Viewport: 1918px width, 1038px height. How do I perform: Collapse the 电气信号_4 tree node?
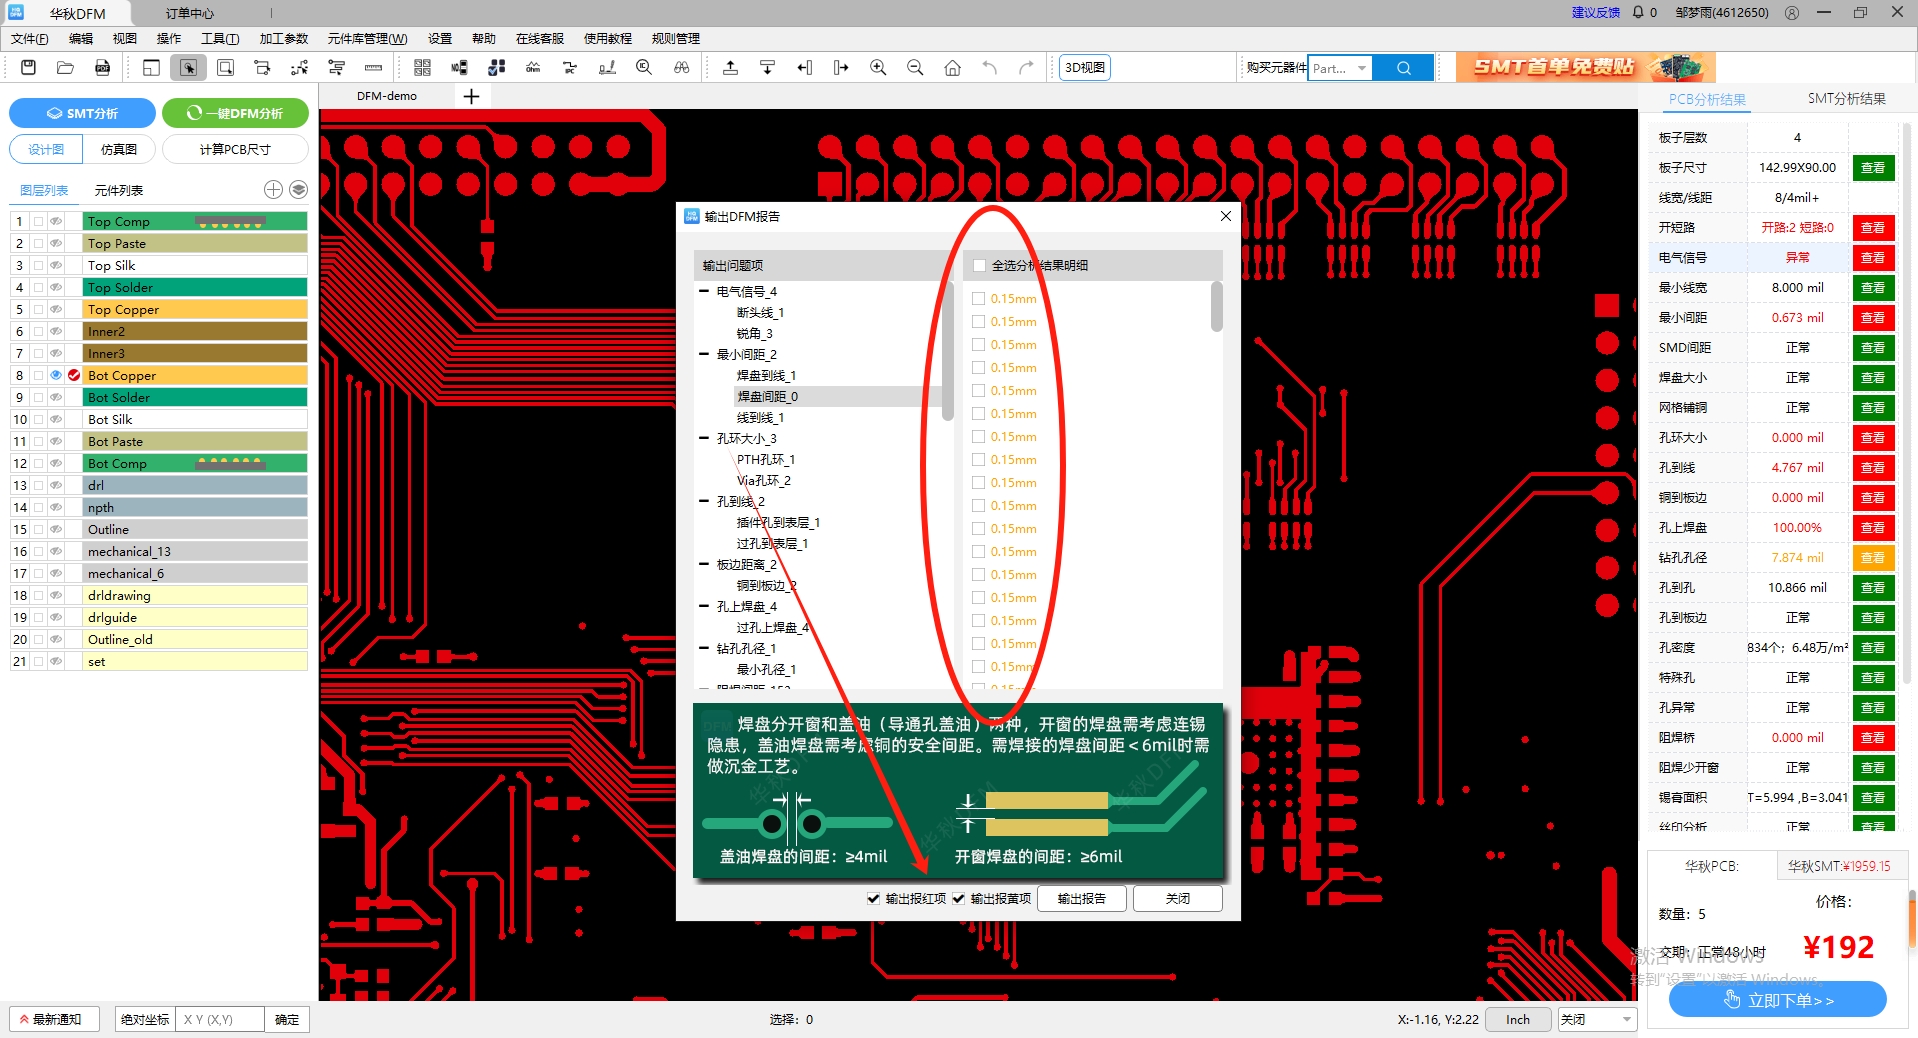click(x=704, y=292)
